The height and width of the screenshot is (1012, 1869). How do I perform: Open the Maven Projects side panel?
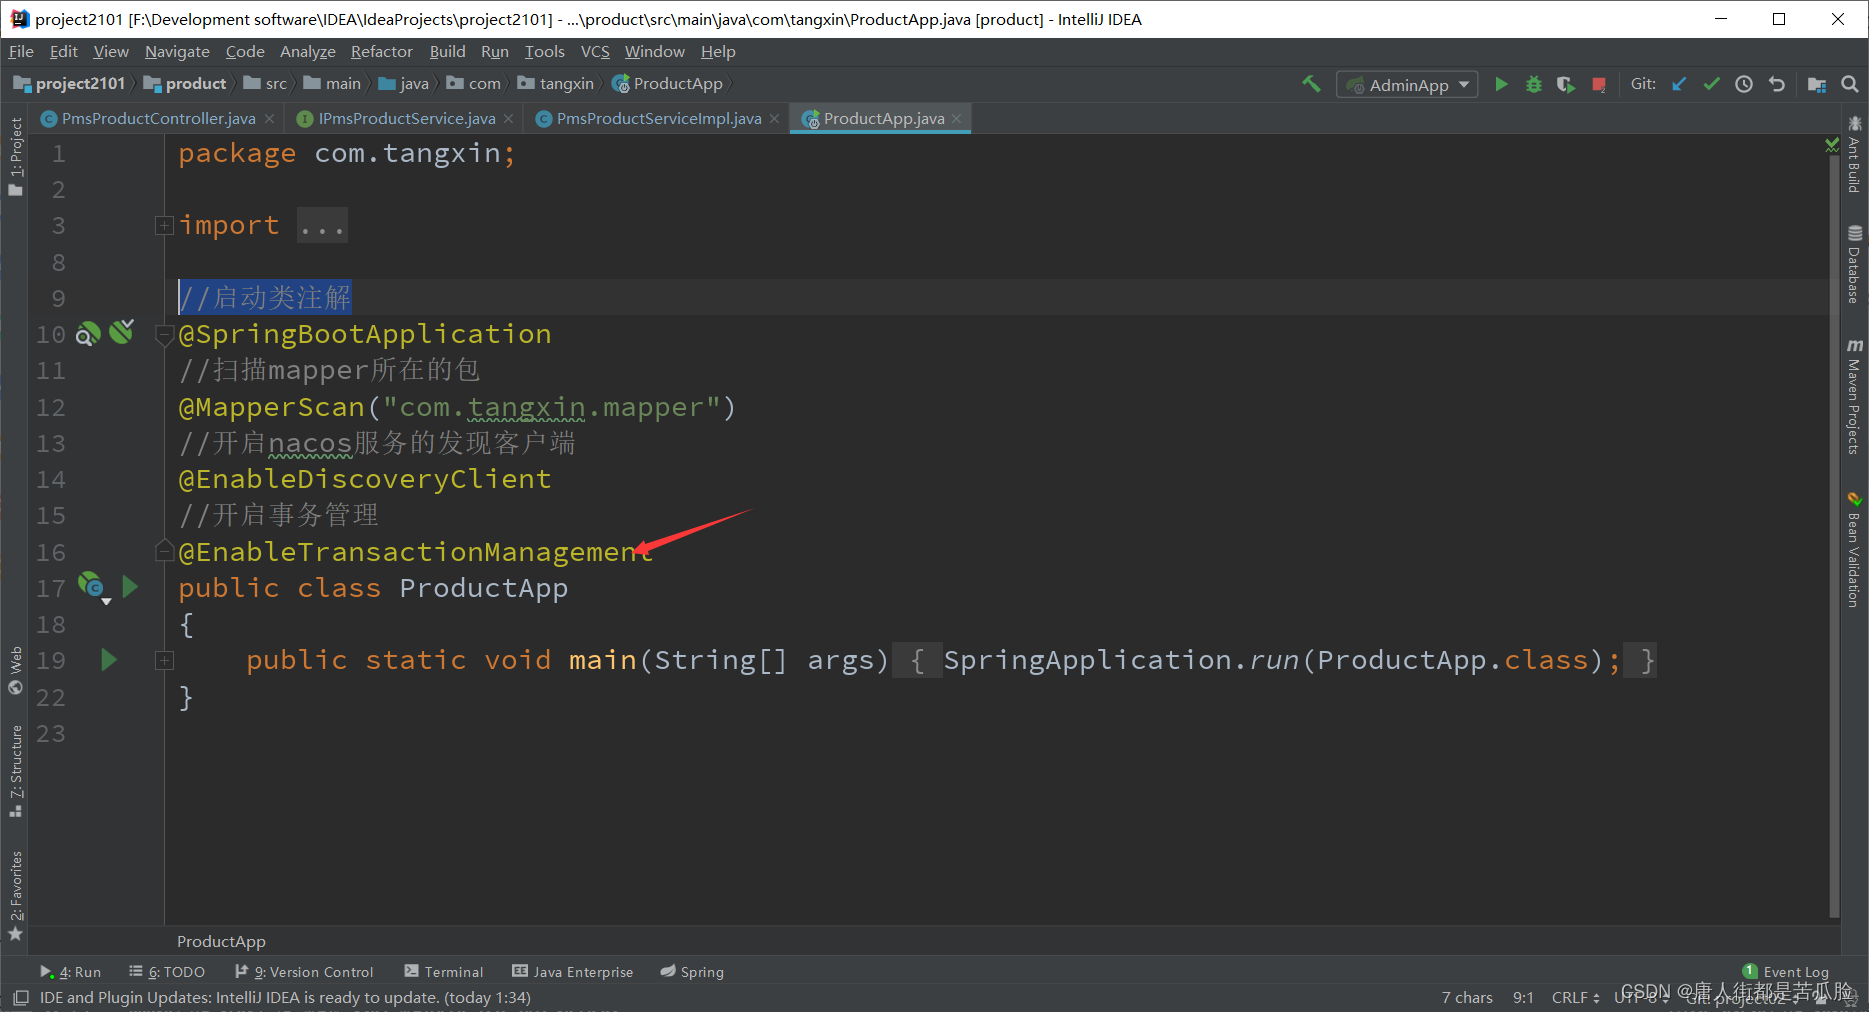[1854, 398]
